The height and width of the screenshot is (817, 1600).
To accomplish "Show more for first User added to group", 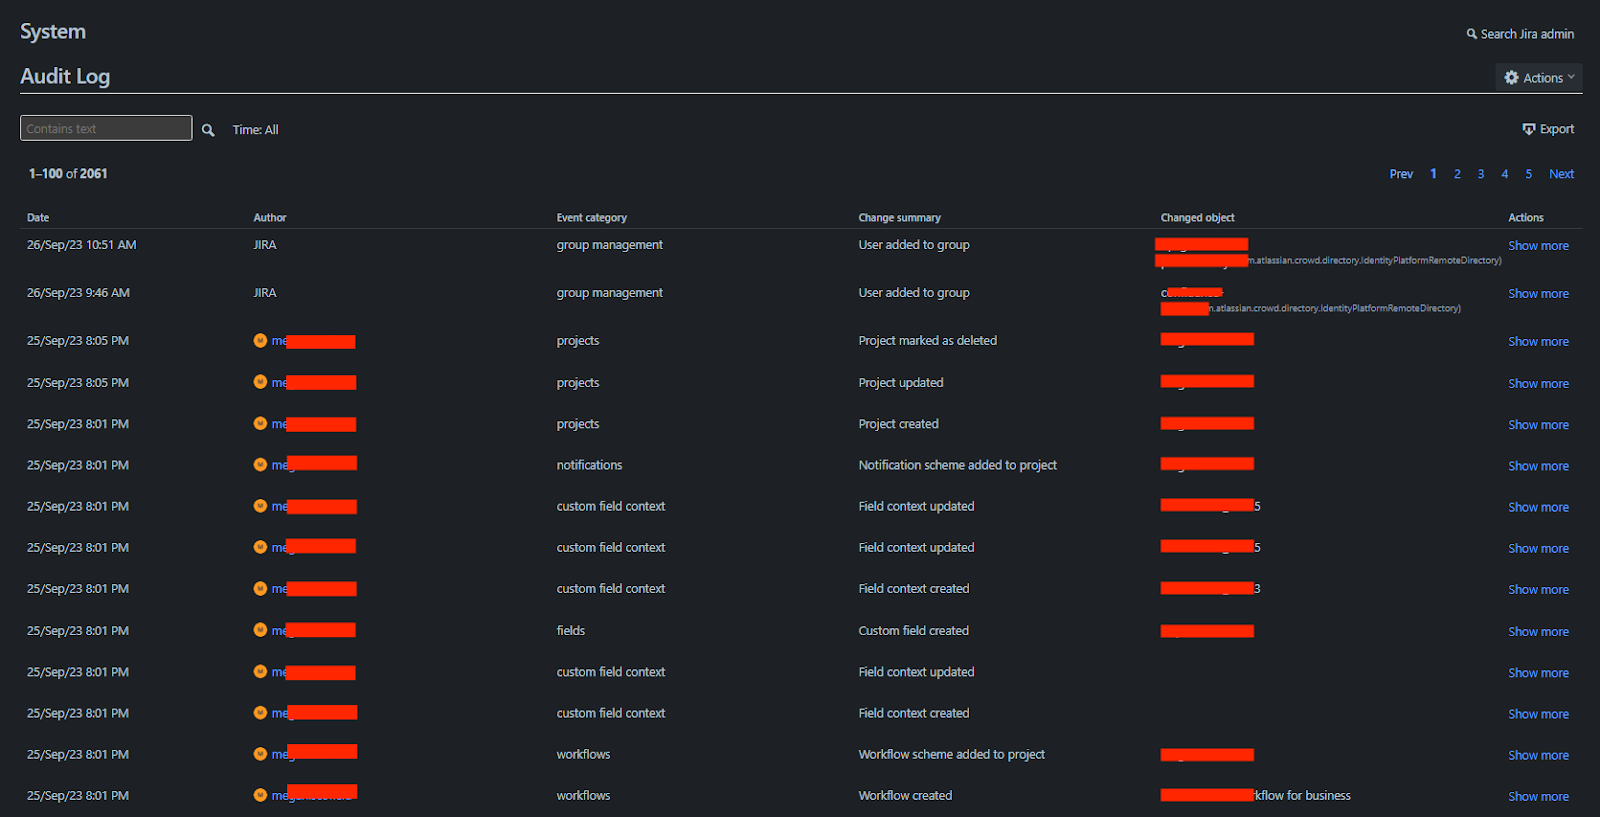I will (1538, 246).
